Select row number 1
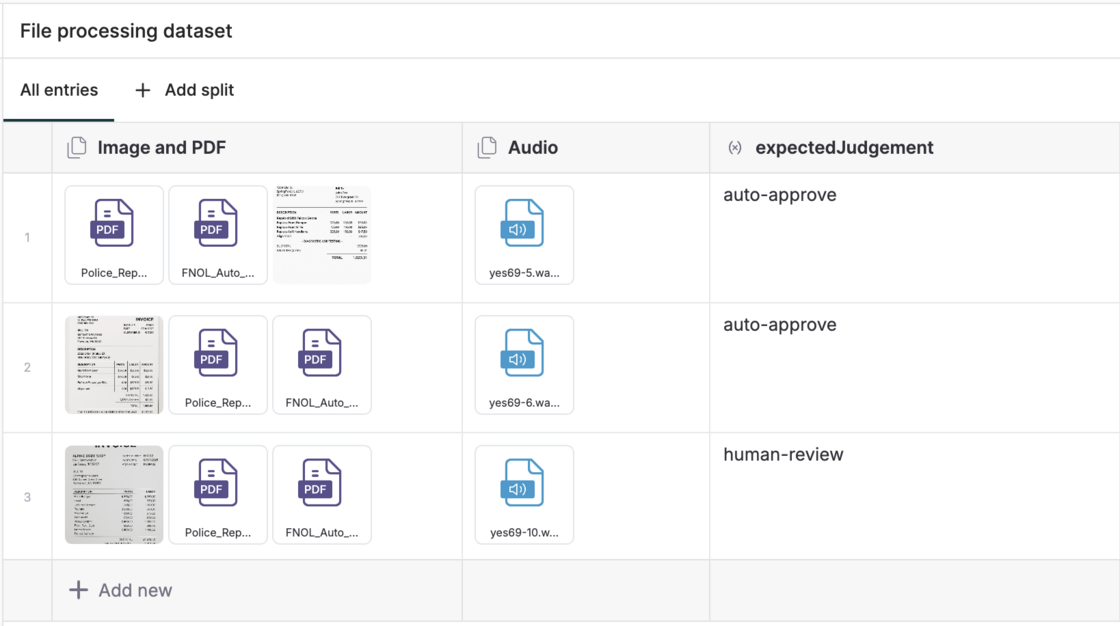 pos(27,237)
